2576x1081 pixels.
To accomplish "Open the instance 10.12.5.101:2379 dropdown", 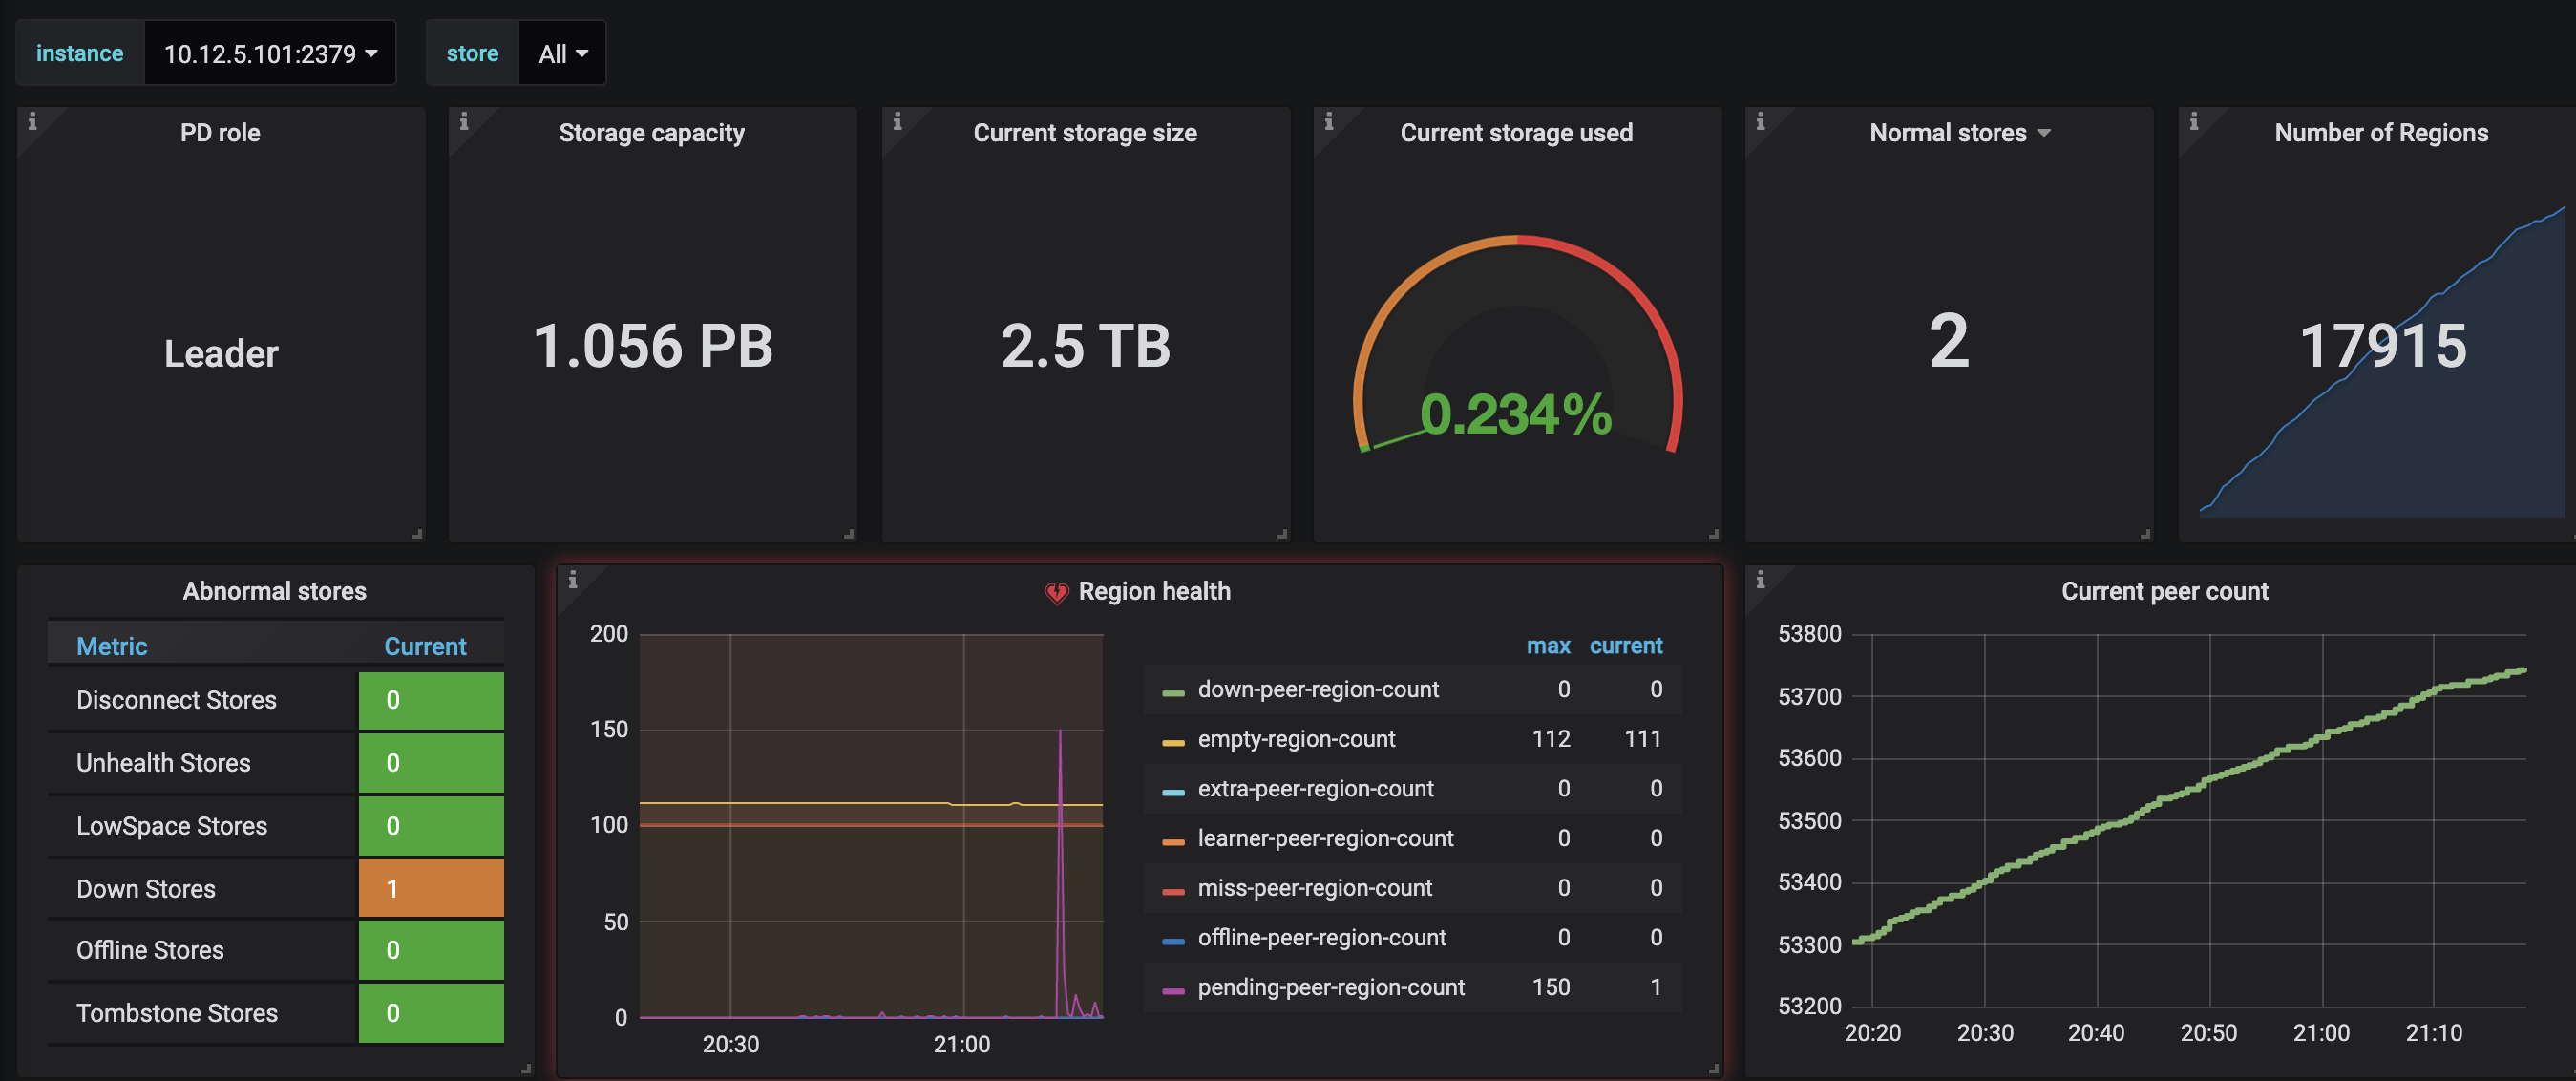I will pos(270,53).
